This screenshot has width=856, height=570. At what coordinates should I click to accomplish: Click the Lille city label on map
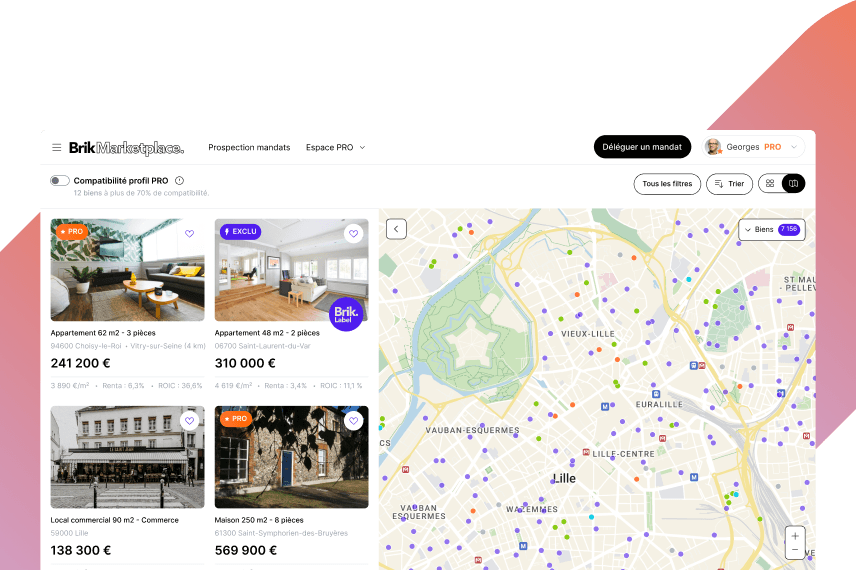click(x=564, y=479)
